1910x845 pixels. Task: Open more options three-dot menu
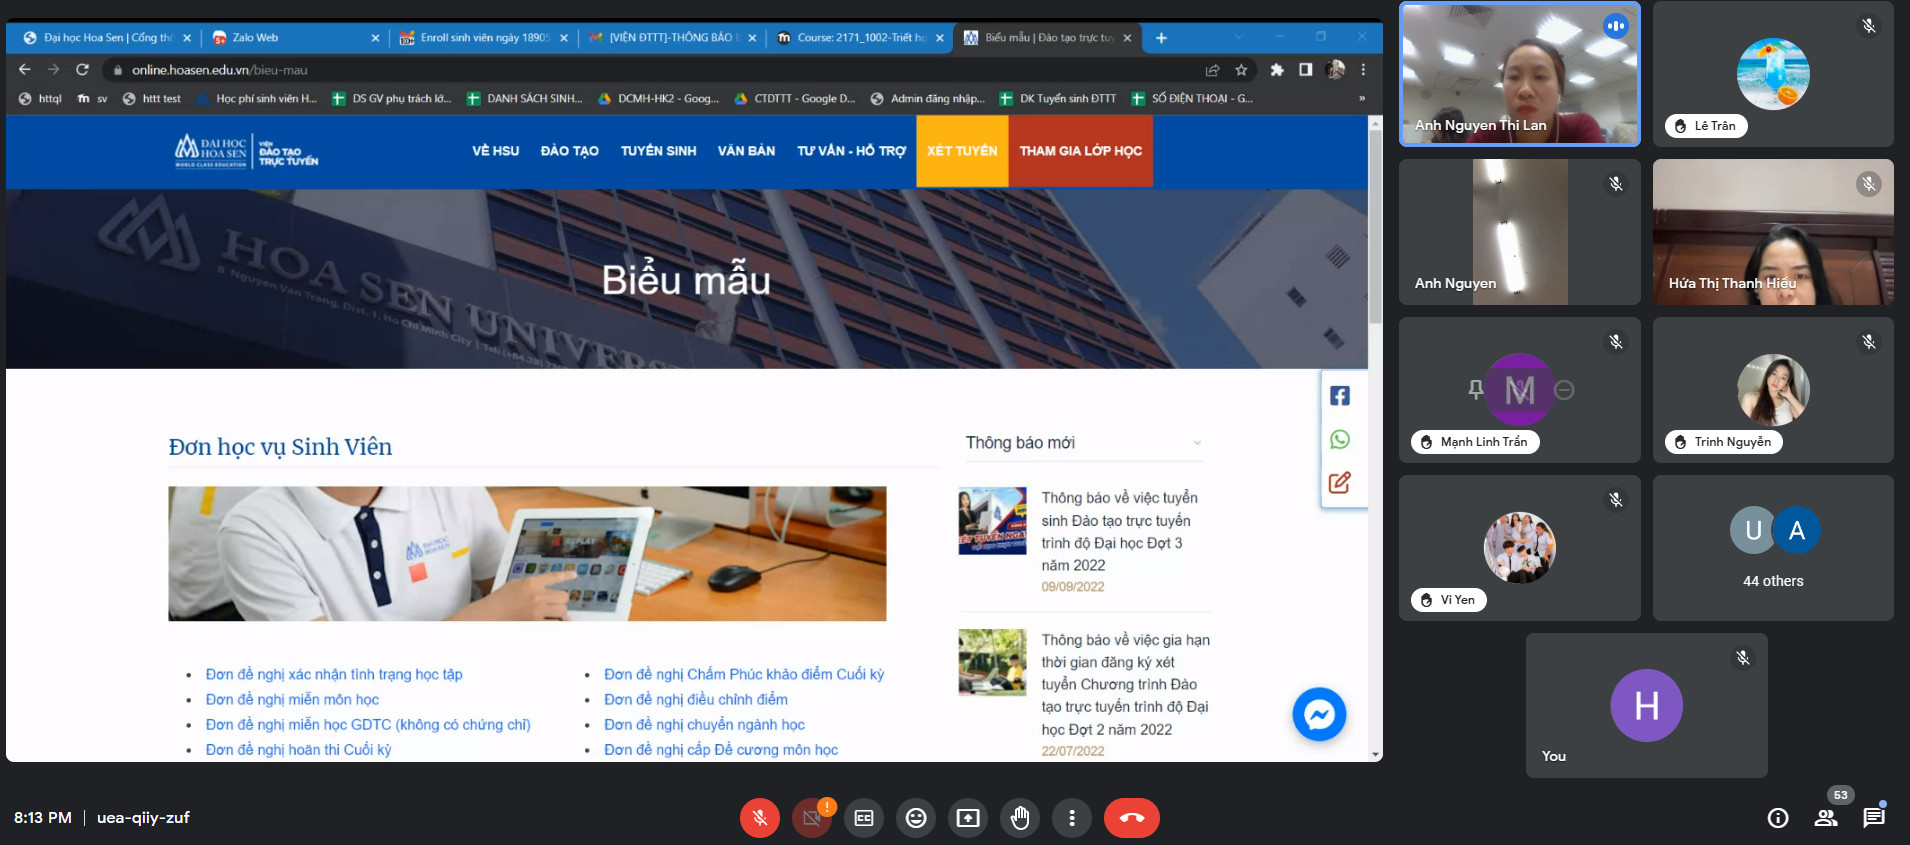pyautogui.click(x=1071, y=818)
